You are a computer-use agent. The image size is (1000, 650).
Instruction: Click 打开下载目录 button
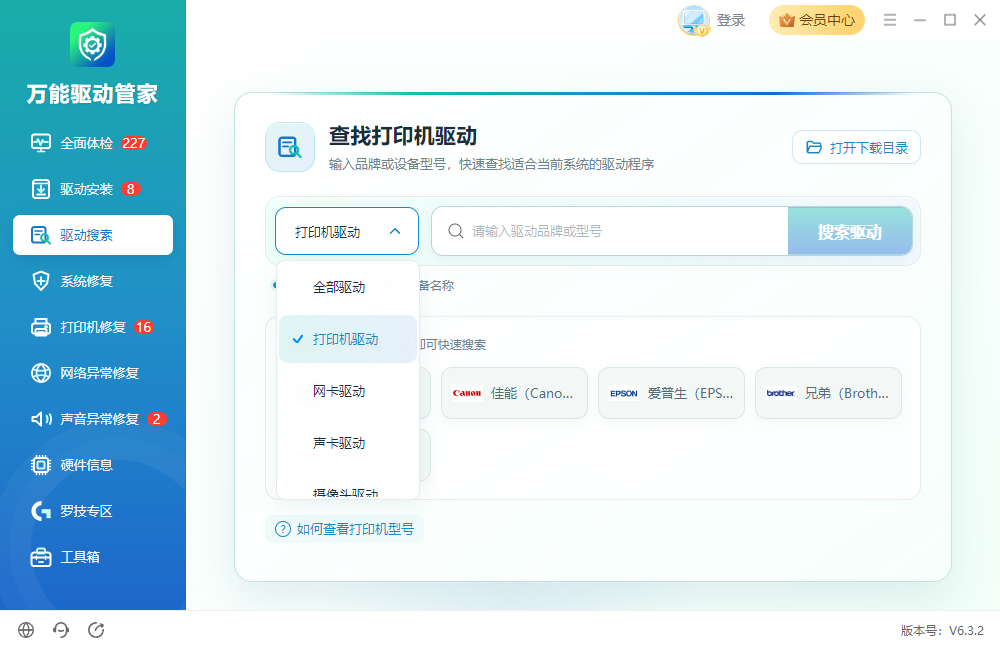[857, 147]
